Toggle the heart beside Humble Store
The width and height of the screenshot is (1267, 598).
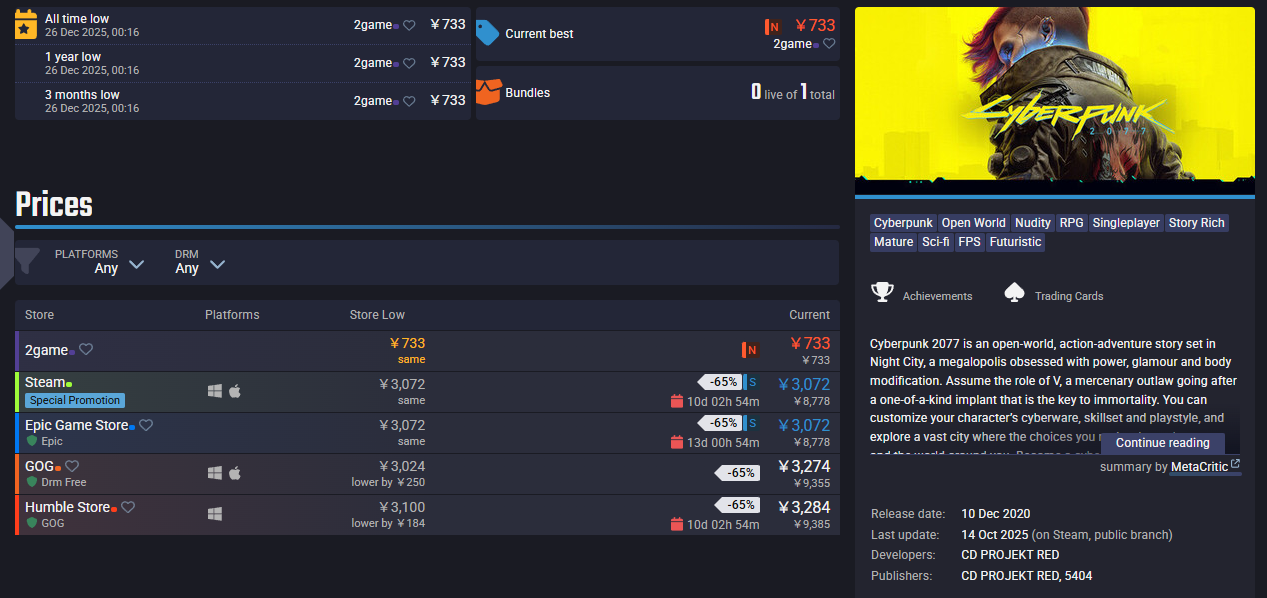128,507
